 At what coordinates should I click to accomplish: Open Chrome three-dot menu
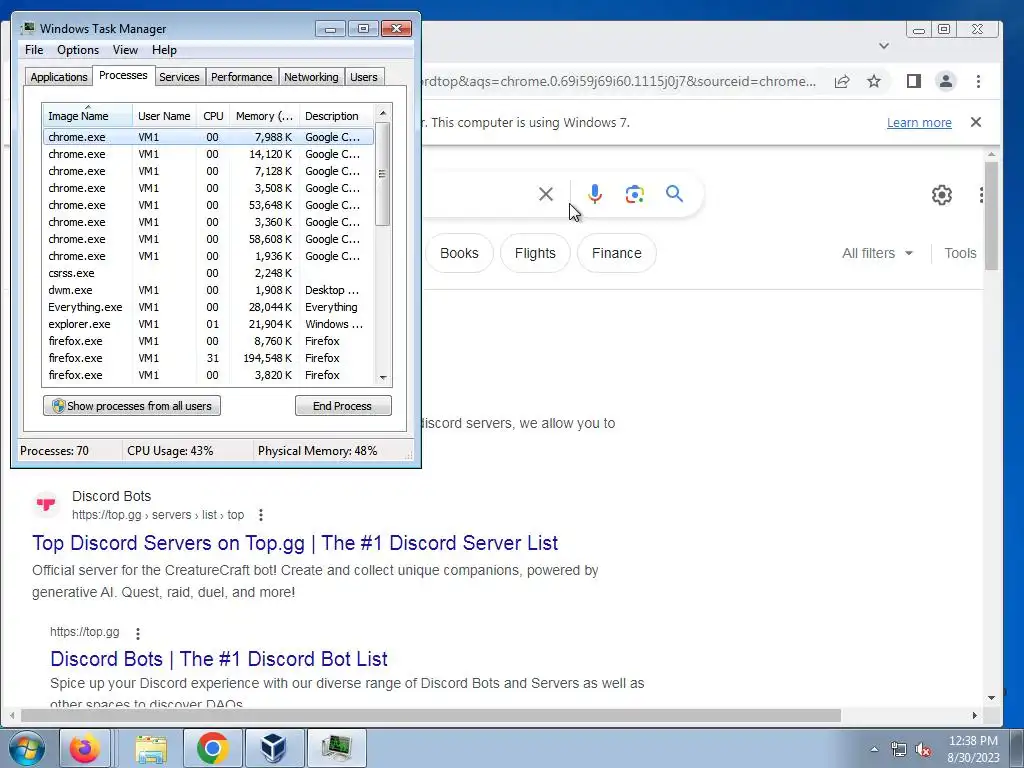coord(978,81)
